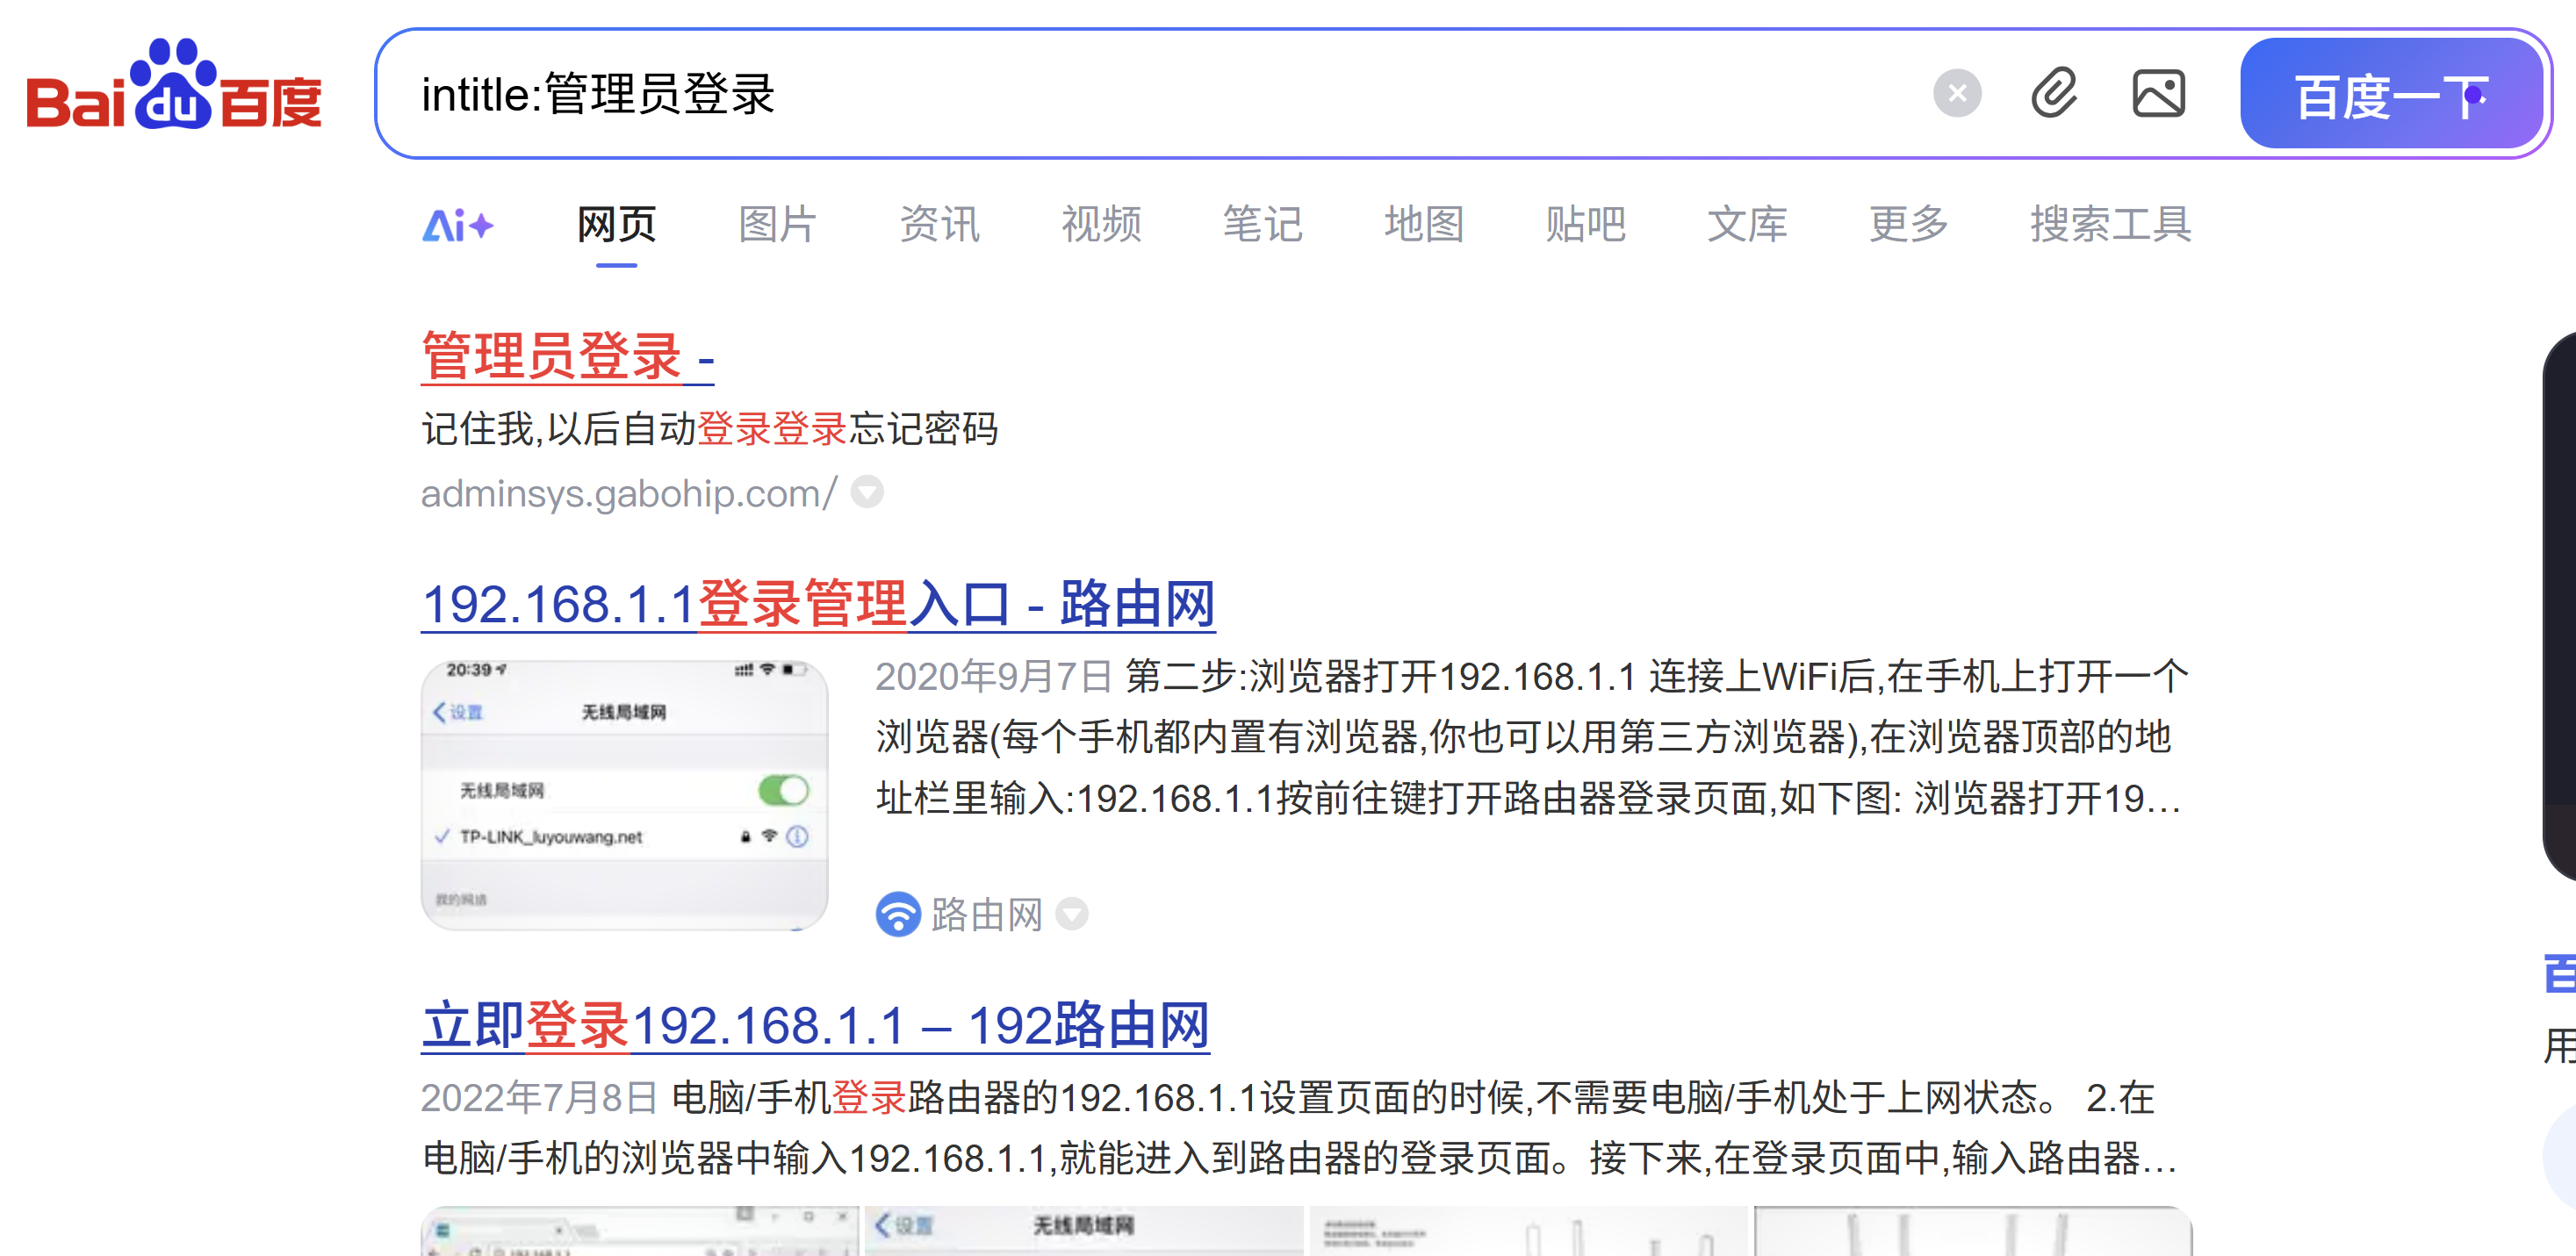Open the 地图 tab
This screenshot has width=2576, height=1256.
click(1423, 224)
